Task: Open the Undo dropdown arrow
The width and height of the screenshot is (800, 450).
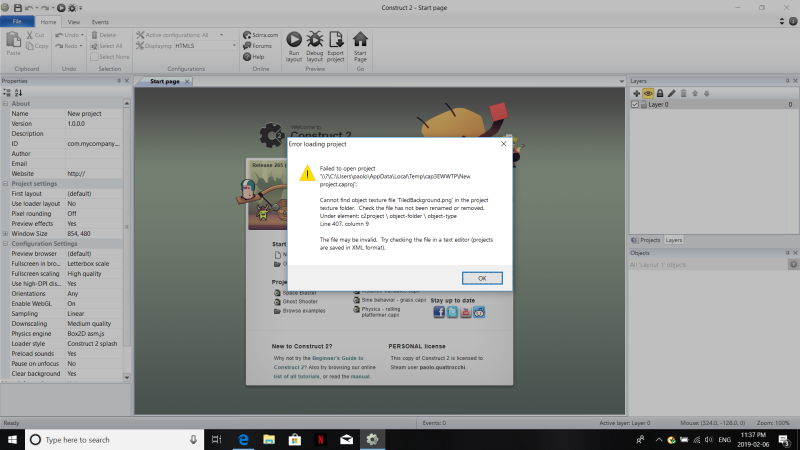Action: 82,35
